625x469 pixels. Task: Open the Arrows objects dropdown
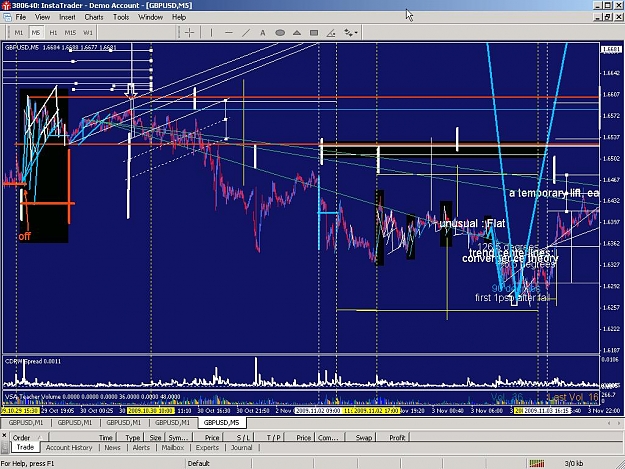pos(351,33)
